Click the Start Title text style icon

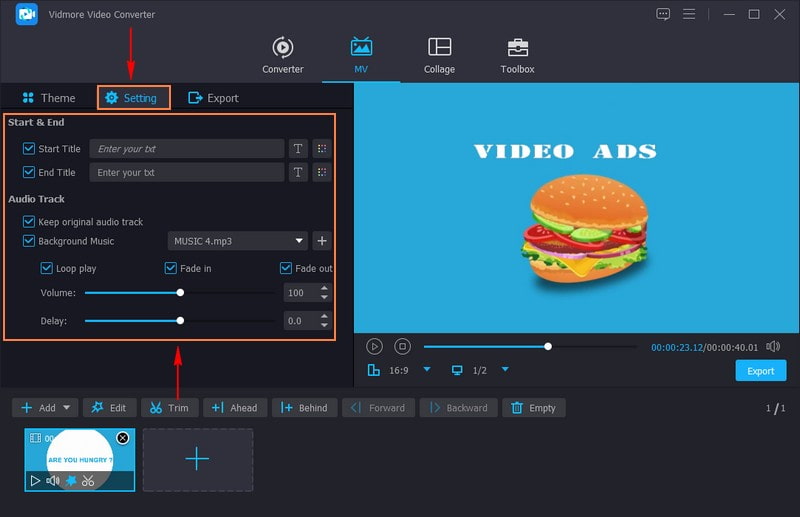click(x=297, y=149)
